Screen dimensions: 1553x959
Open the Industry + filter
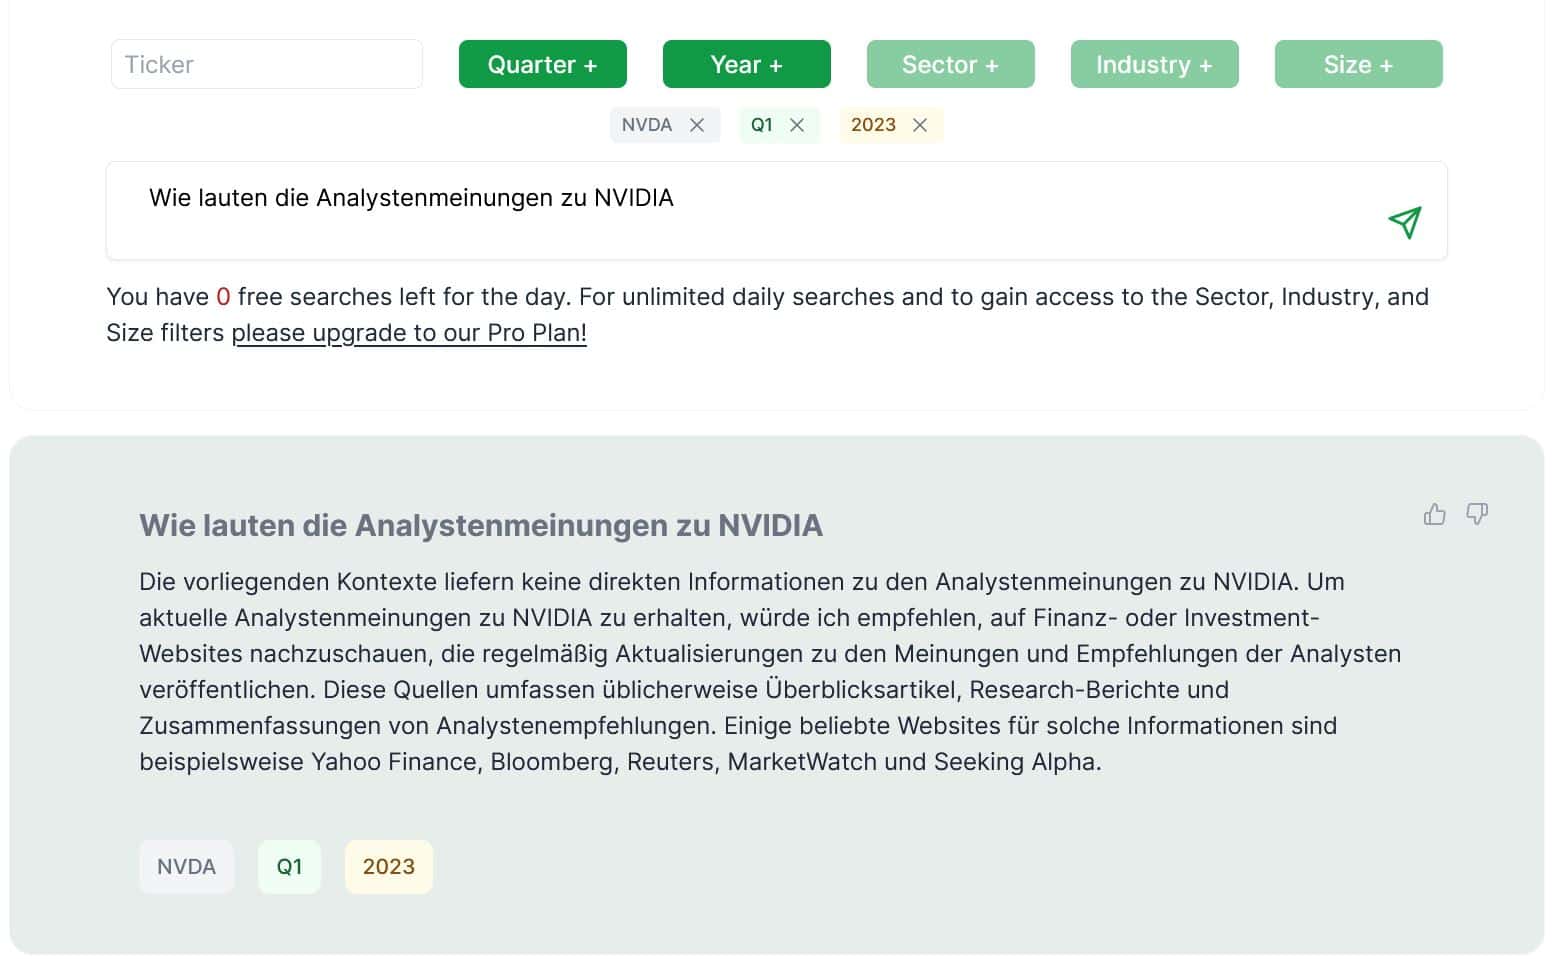tap(1155, 64)
